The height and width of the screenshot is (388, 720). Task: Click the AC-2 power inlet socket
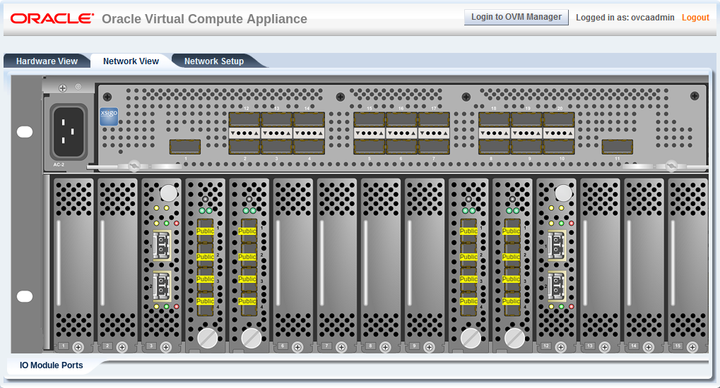68,131
